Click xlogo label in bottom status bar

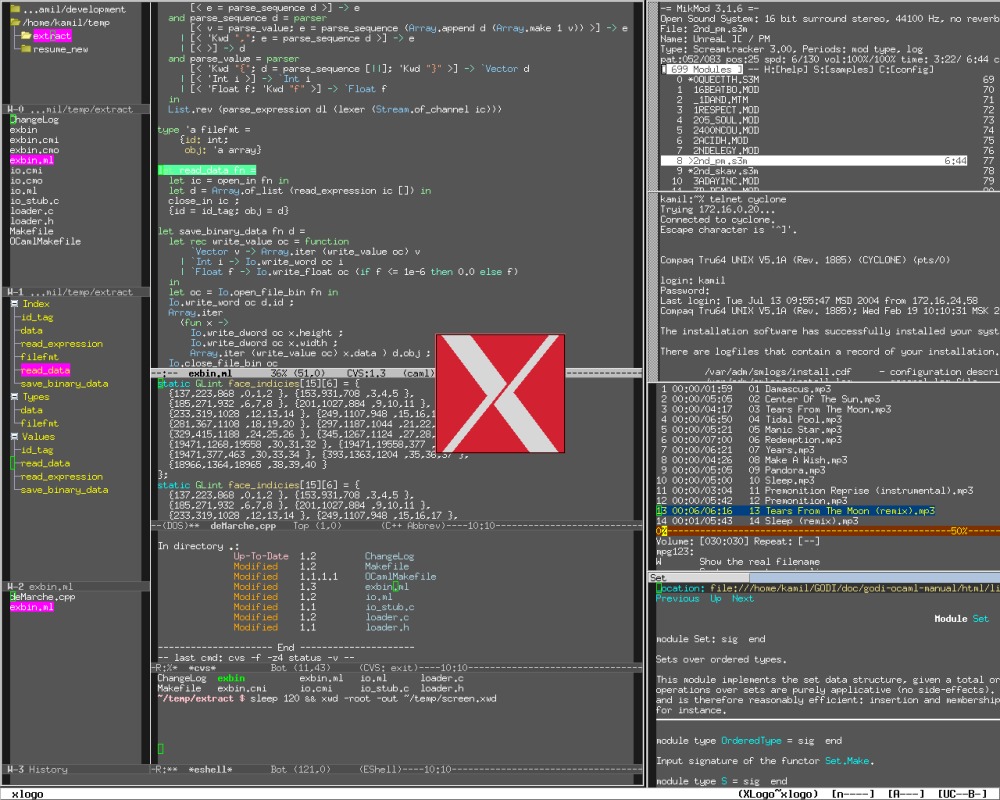[27, 794]
